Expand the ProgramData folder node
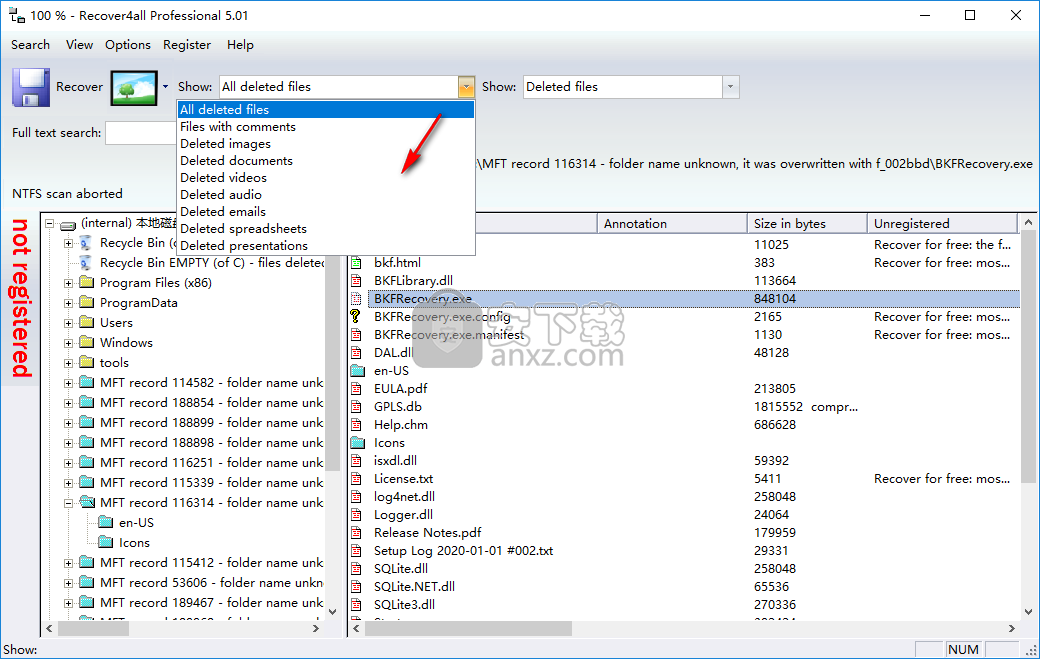This screenshot has width=1040, height=659. 68,303
